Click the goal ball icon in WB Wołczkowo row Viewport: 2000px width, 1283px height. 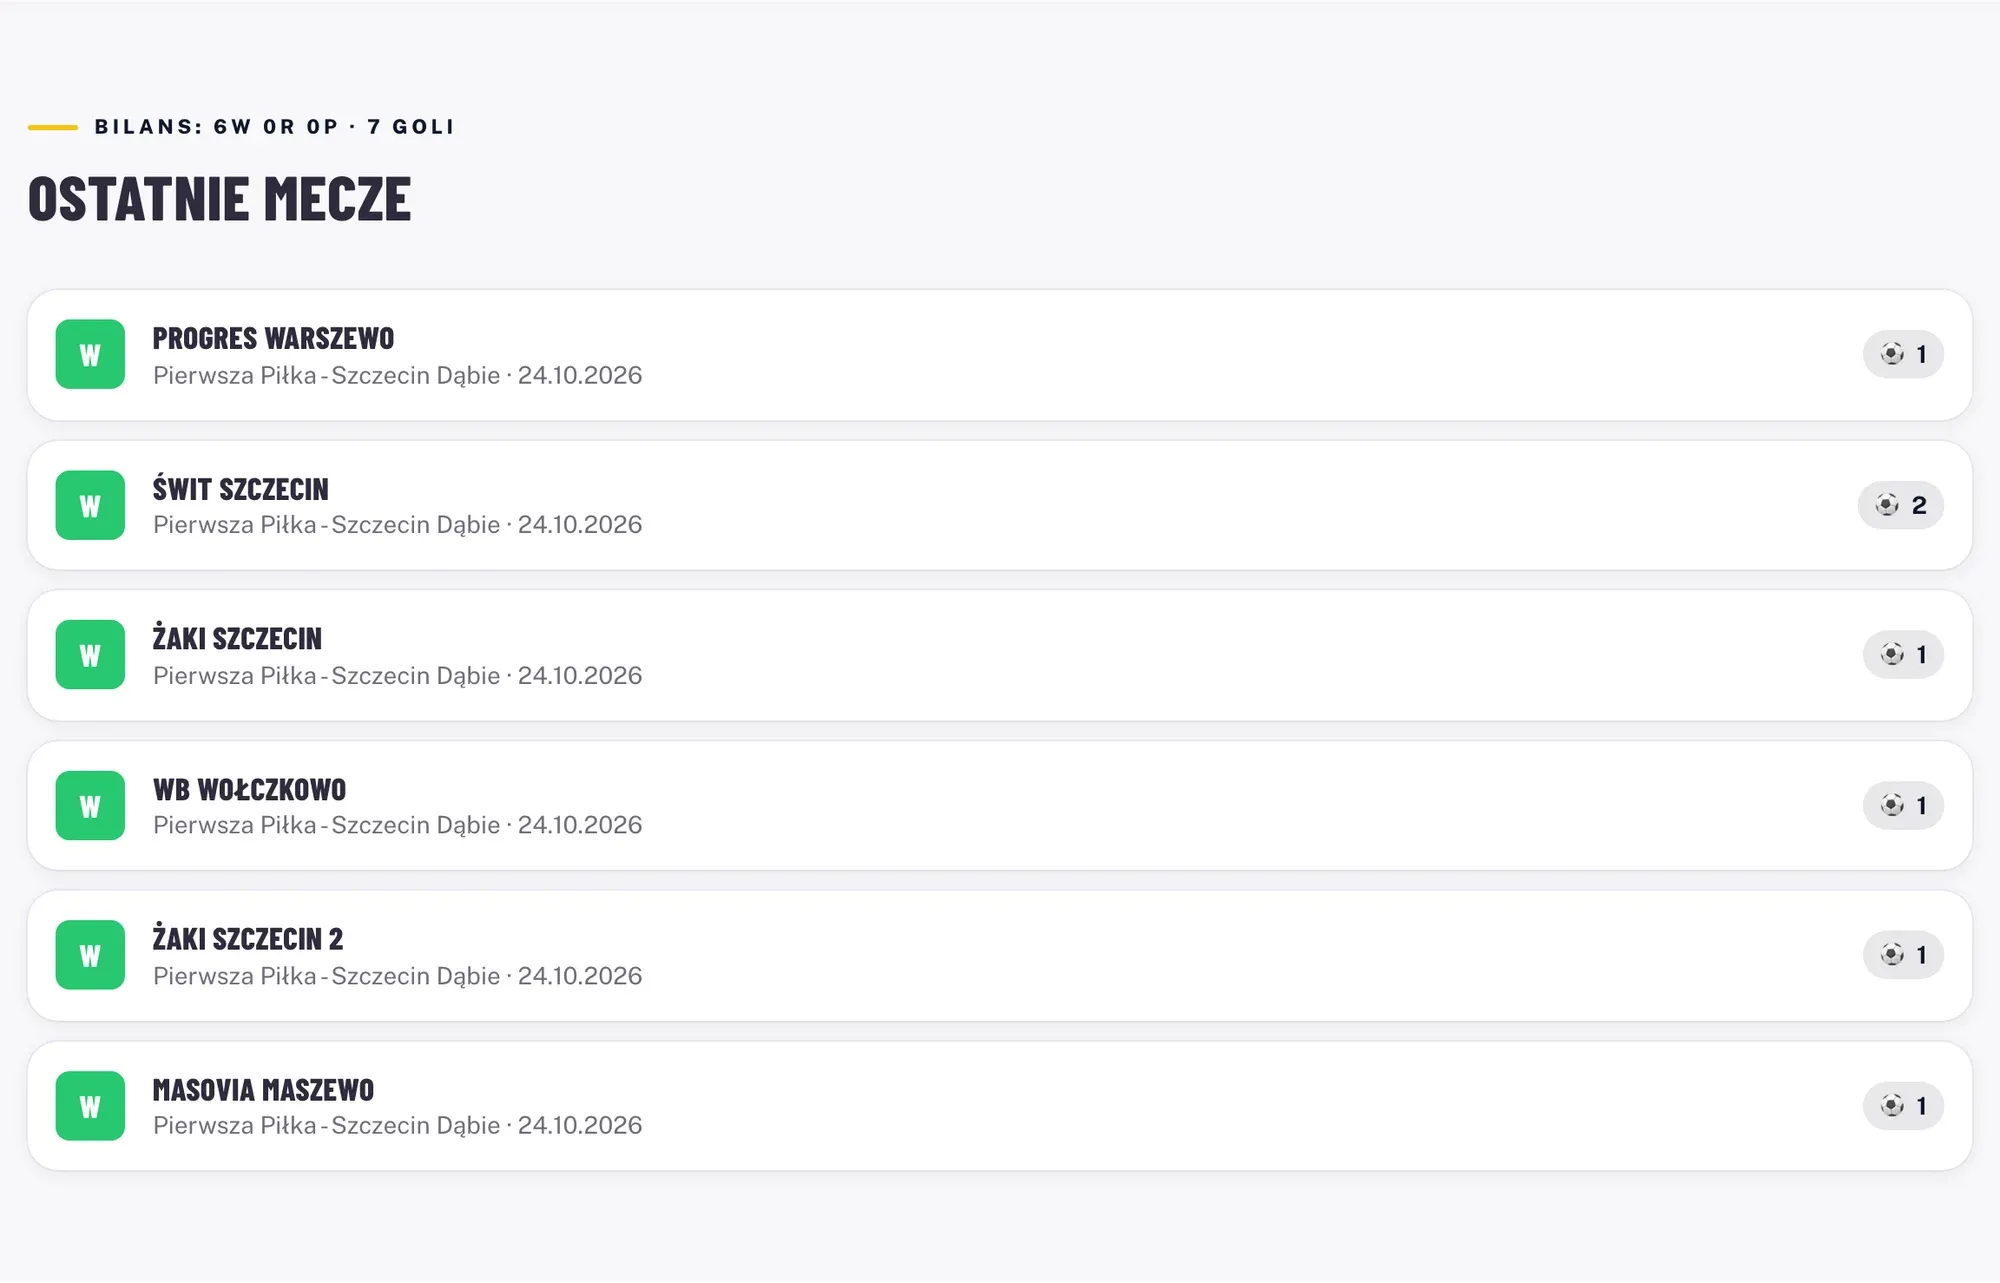1892,805
